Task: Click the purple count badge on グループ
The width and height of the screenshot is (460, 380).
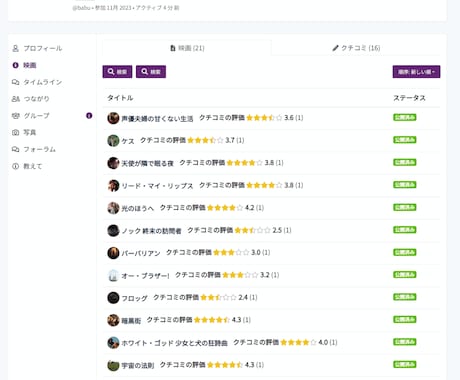Action: 89,116
